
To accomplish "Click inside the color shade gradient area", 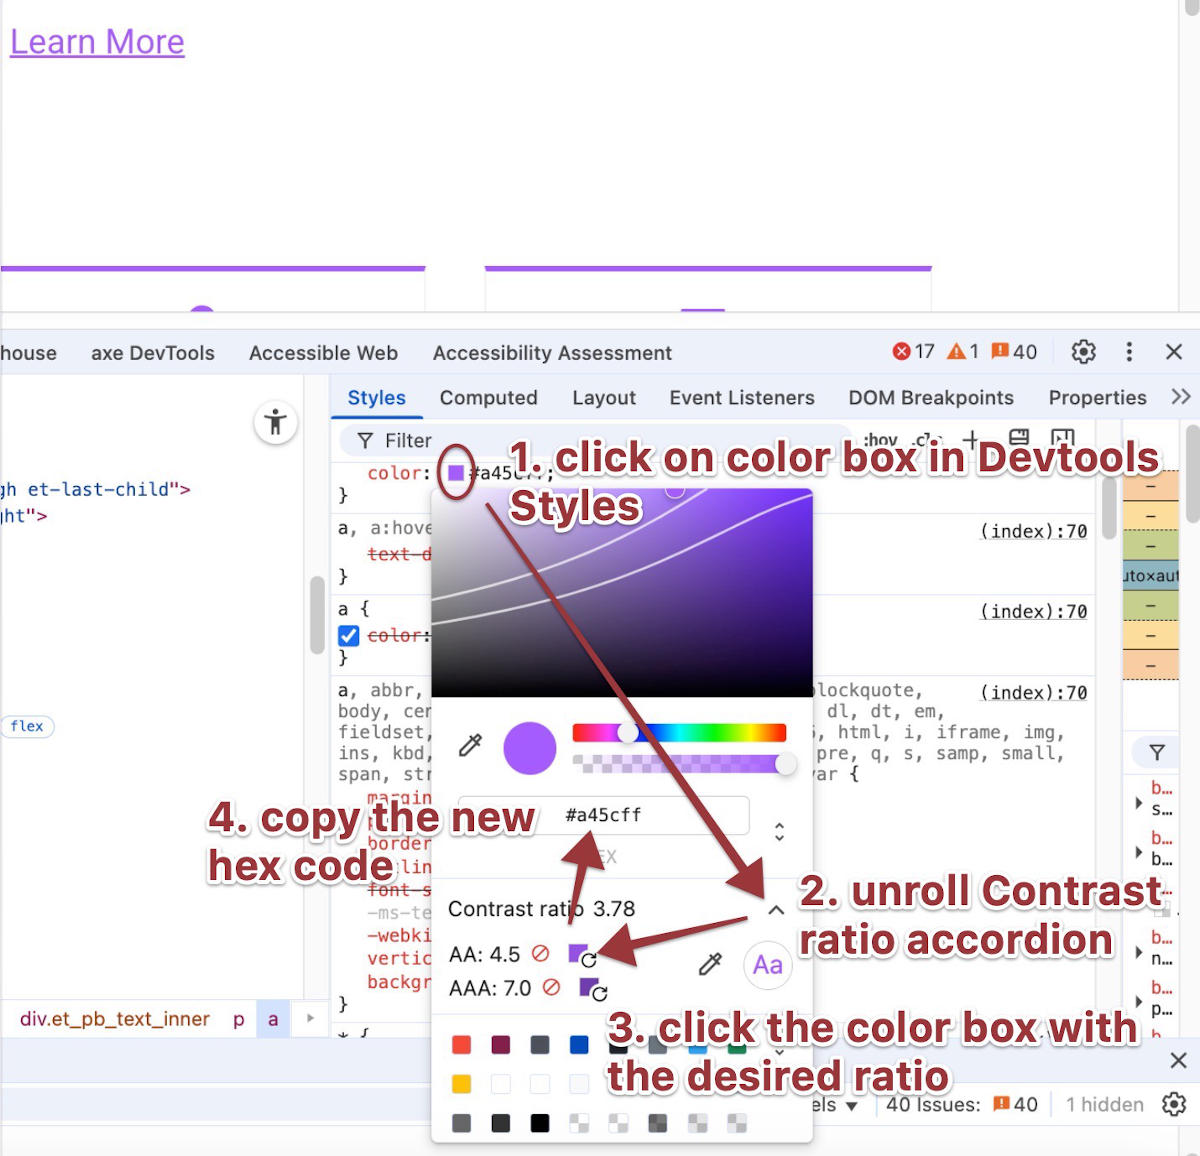I will (x=621, y=592).
